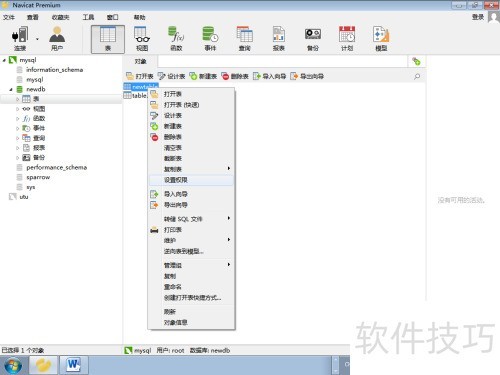Choose 导出向导 from the context menu
This screenshot has width=500, height=375.
click(x=191, y=205)
